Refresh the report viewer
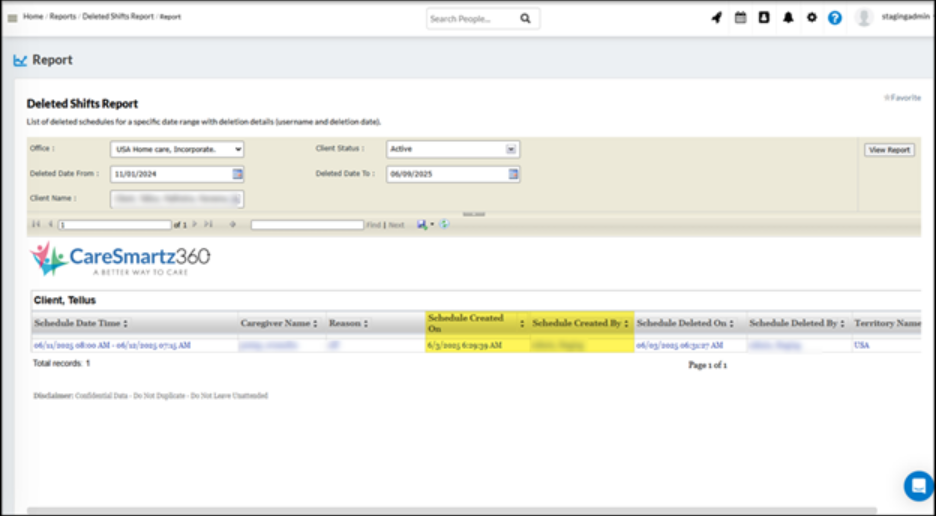936x516 pixels. tap(444, 225)
